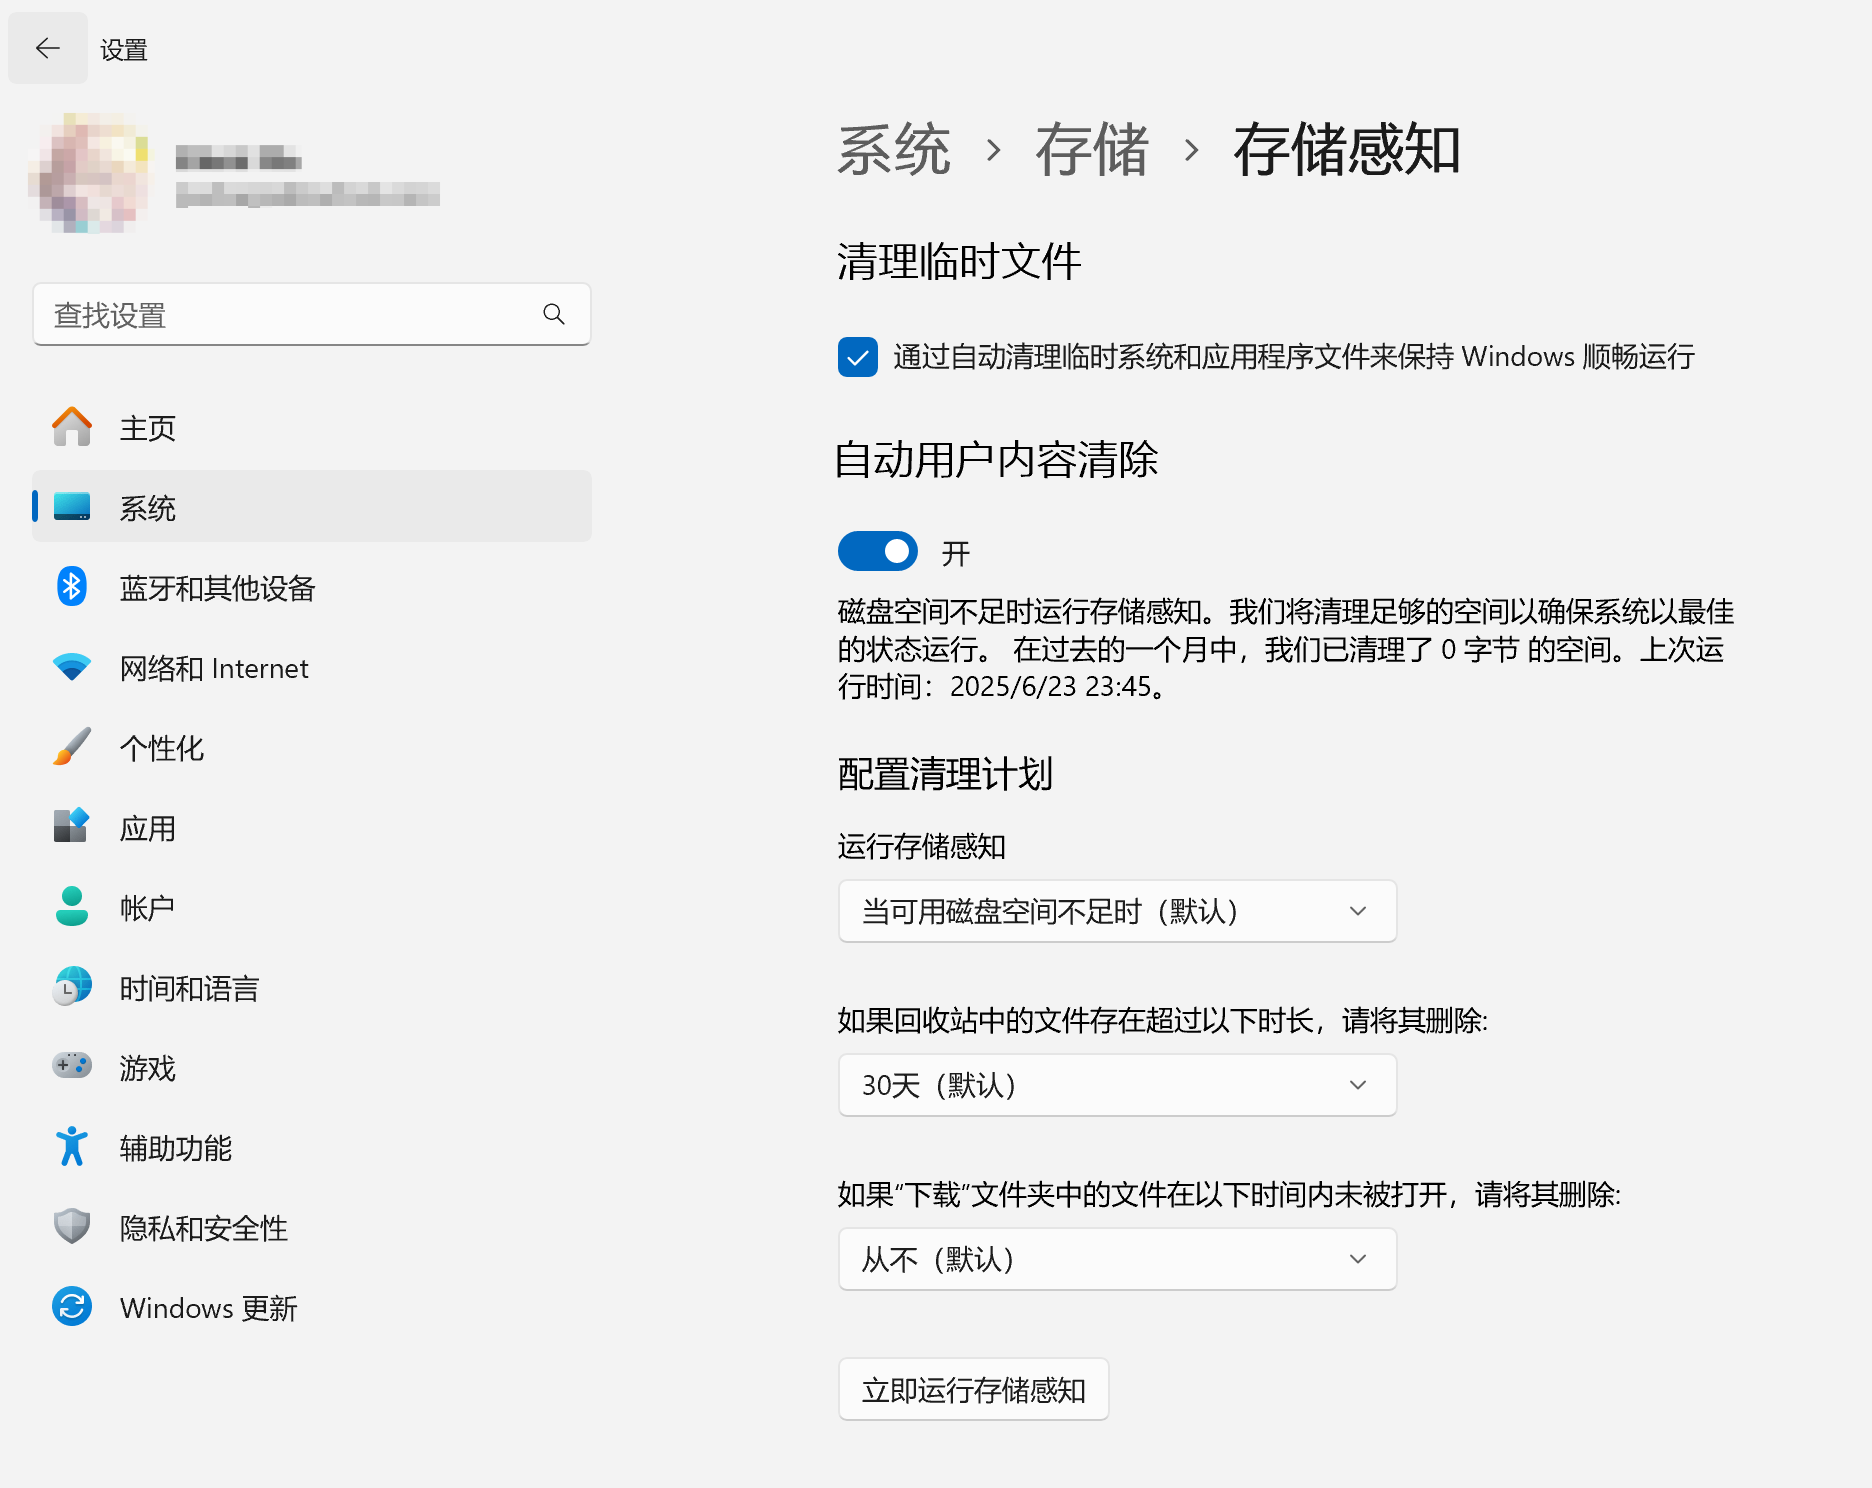
Task: Click the 个性化 paintbrush icon
Action: tap(72, 747)
